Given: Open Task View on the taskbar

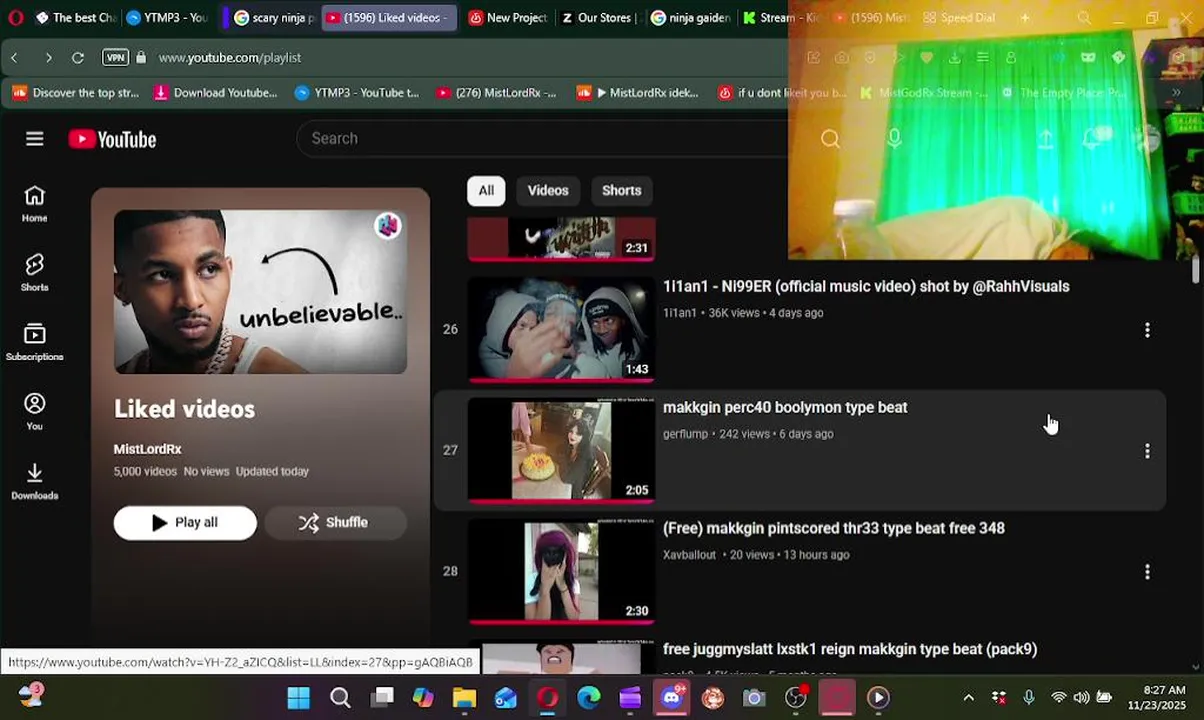Looking at the screenshot, I should point(382,698).
